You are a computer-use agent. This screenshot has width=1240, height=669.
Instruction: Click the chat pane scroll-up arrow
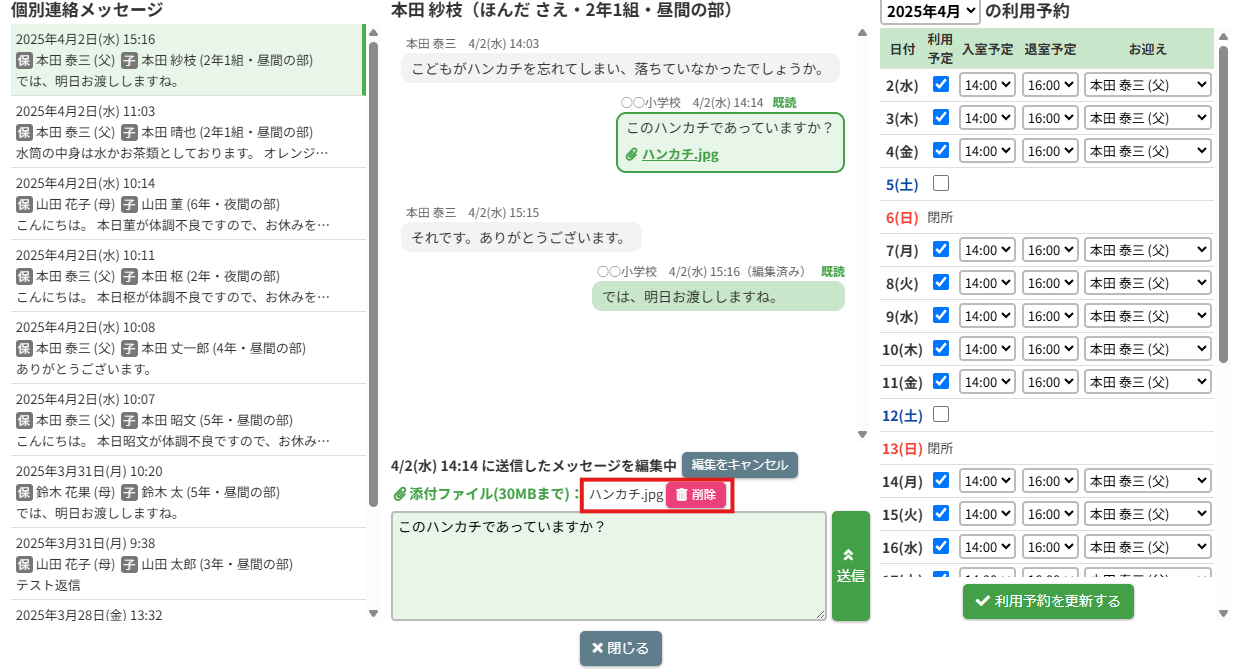pos(862,33)
